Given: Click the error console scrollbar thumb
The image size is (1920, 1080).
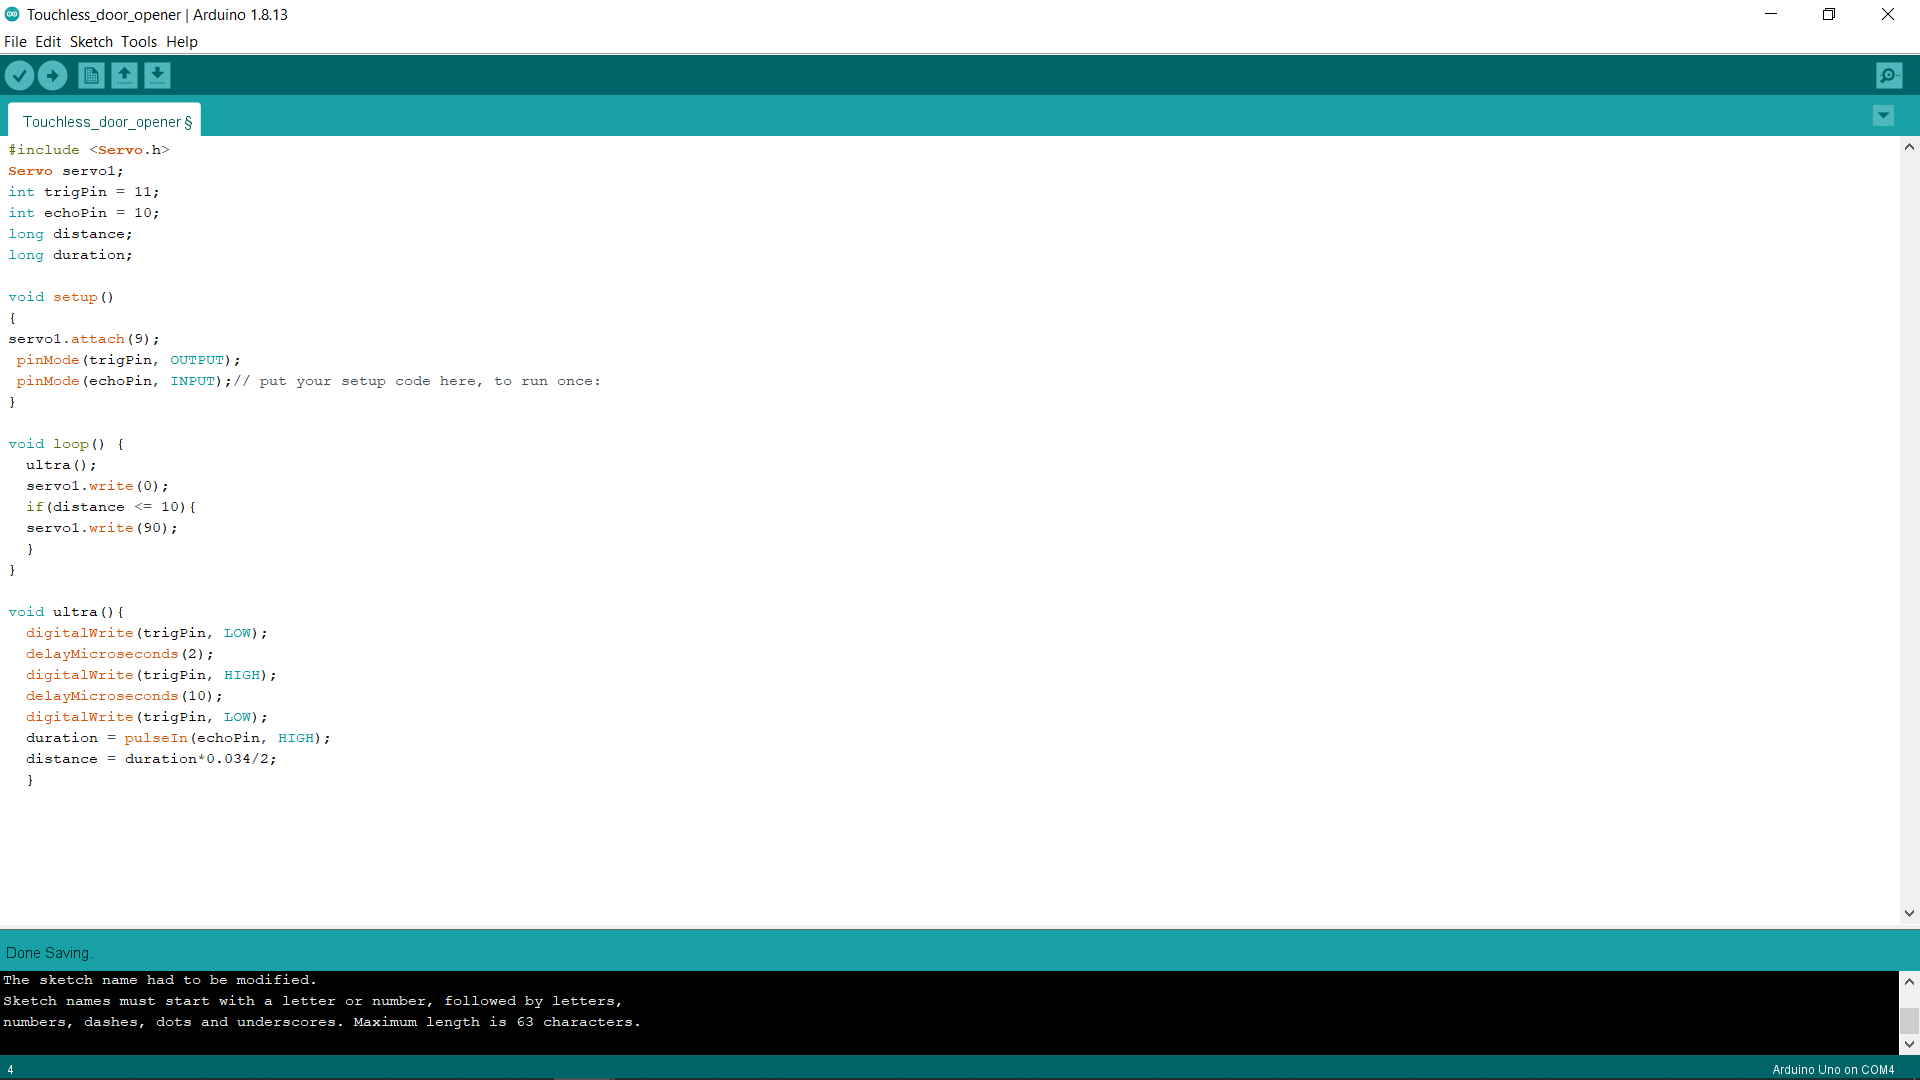Looking at the screenshot, I should coord(1910,1022).
